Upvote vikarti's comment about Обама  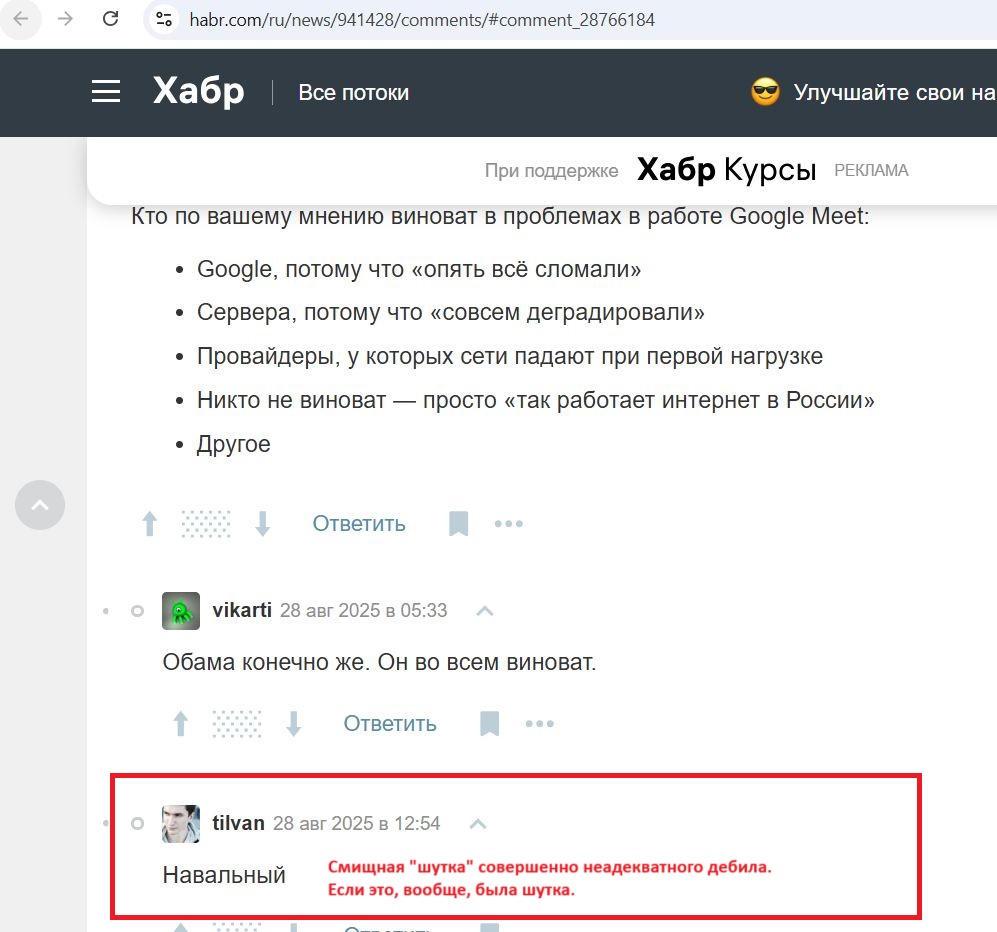(x=181, y=724)
